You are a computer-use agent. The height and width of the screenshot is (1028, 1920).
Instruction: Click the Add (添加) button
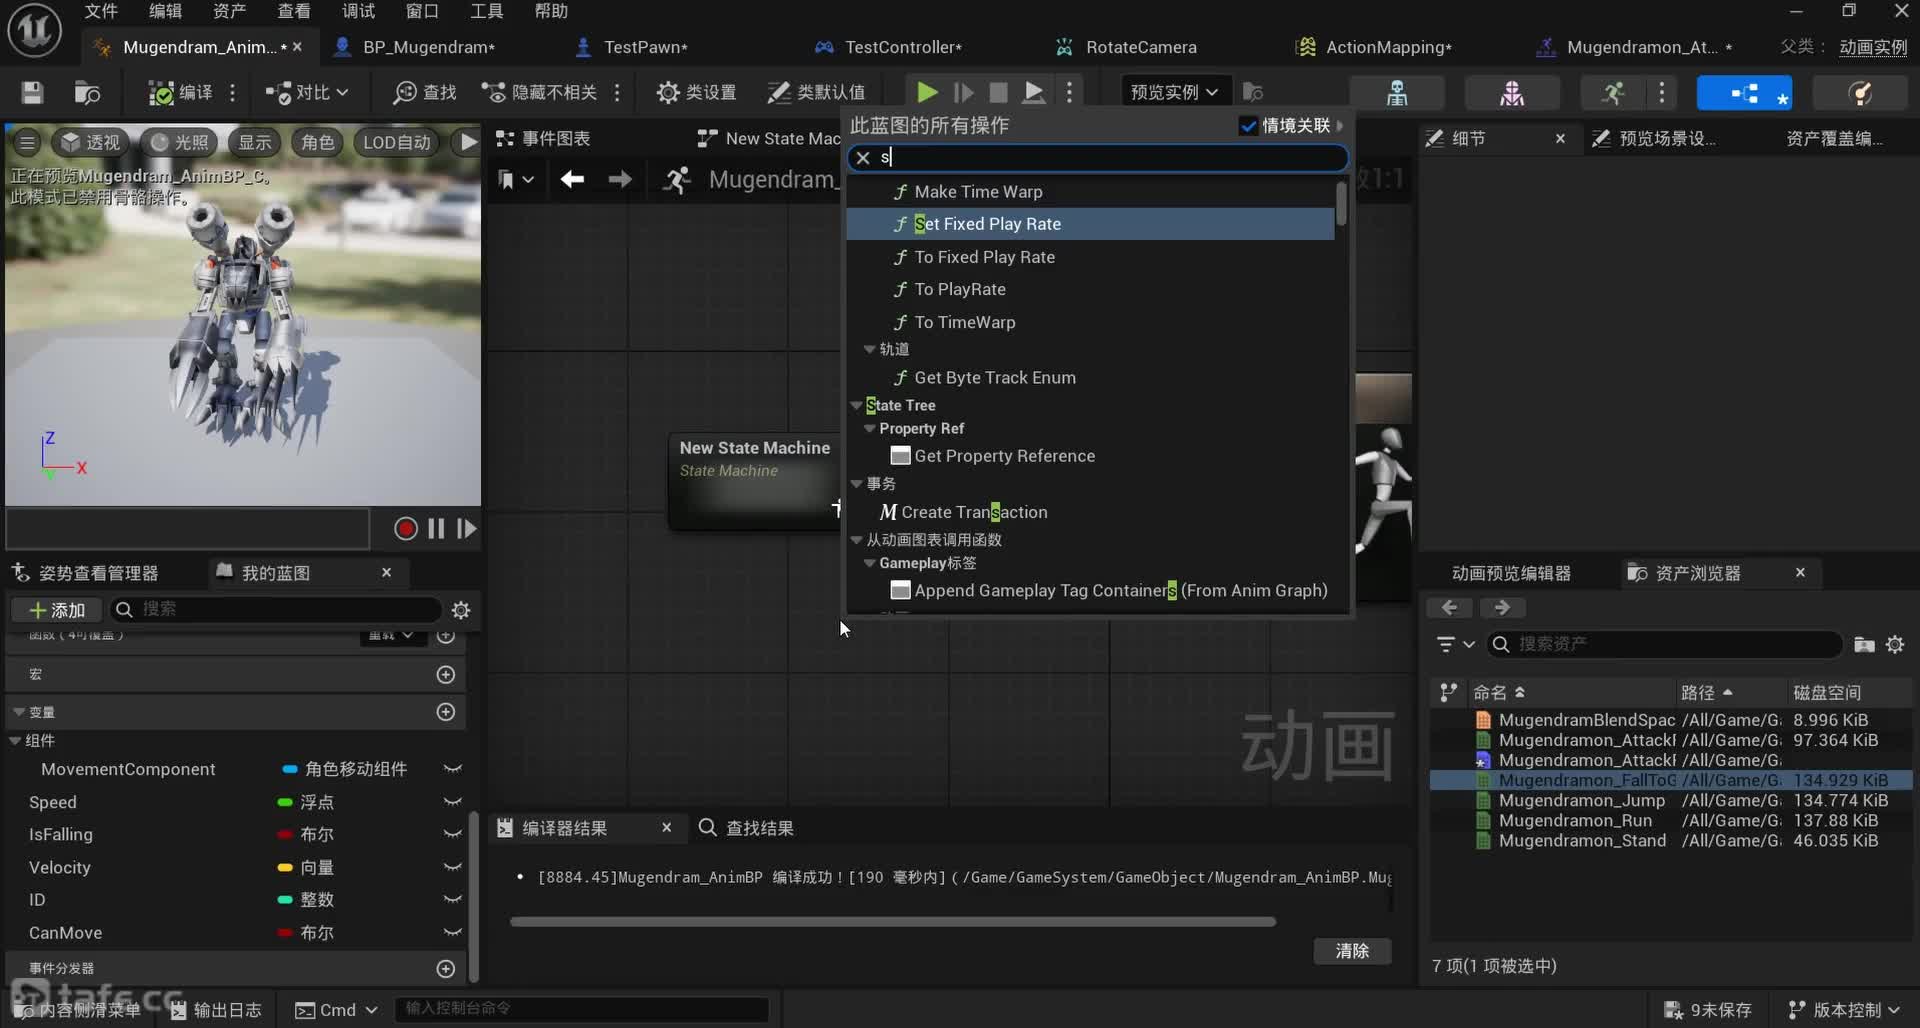[57, 610]
